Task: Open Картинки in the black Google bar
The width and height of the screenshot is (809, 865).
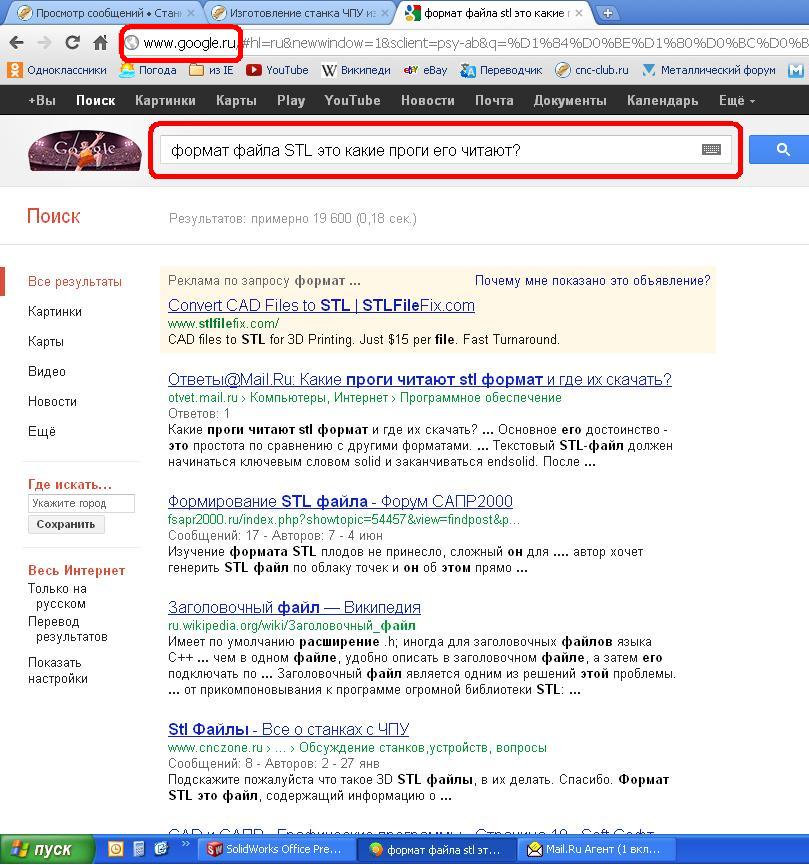Action: [x=165, y=100]
